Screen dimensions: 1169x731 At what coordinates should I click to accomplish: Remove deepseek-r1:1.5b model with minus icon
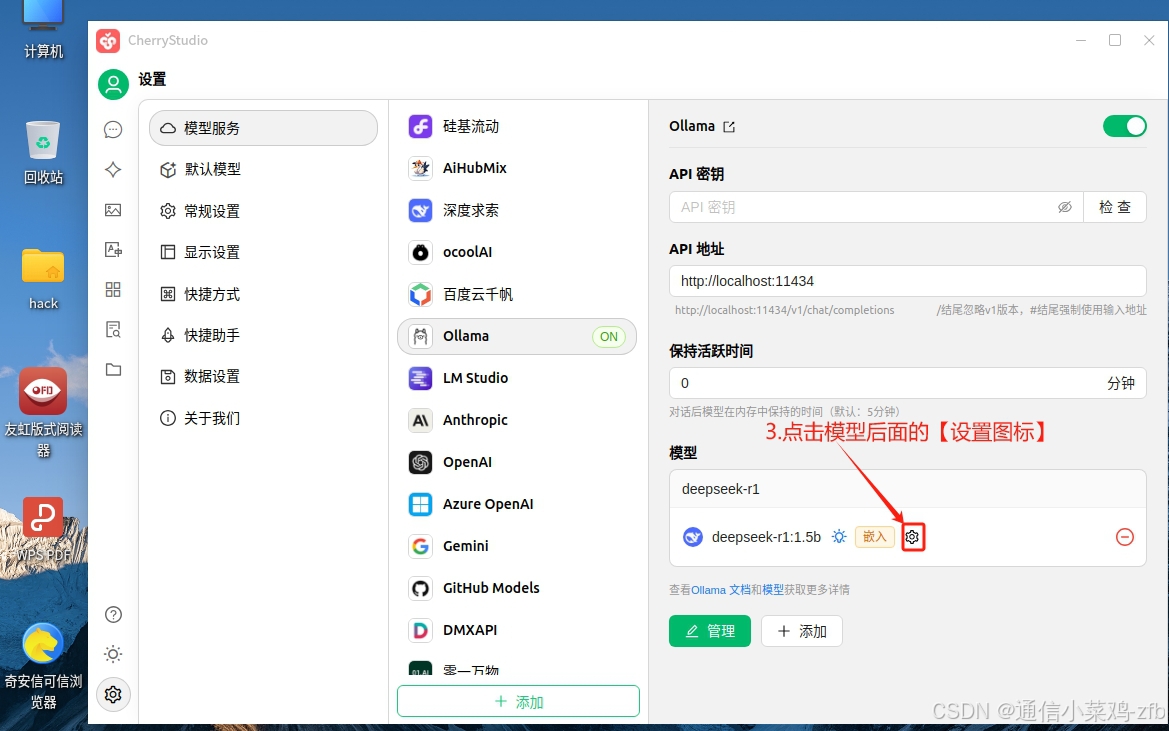tap(1124, 537)
